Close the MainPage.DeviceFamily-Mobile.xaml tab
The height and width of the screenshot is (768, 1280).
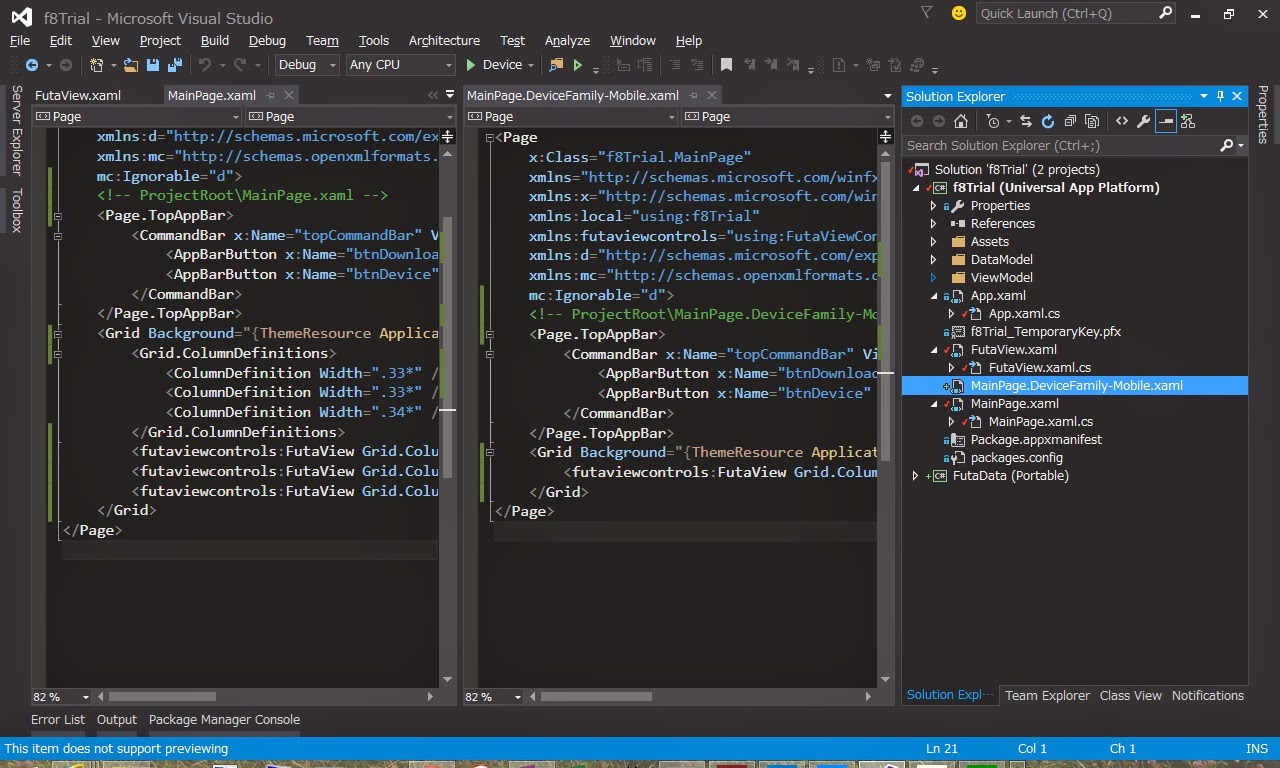[x=713, y=95]
